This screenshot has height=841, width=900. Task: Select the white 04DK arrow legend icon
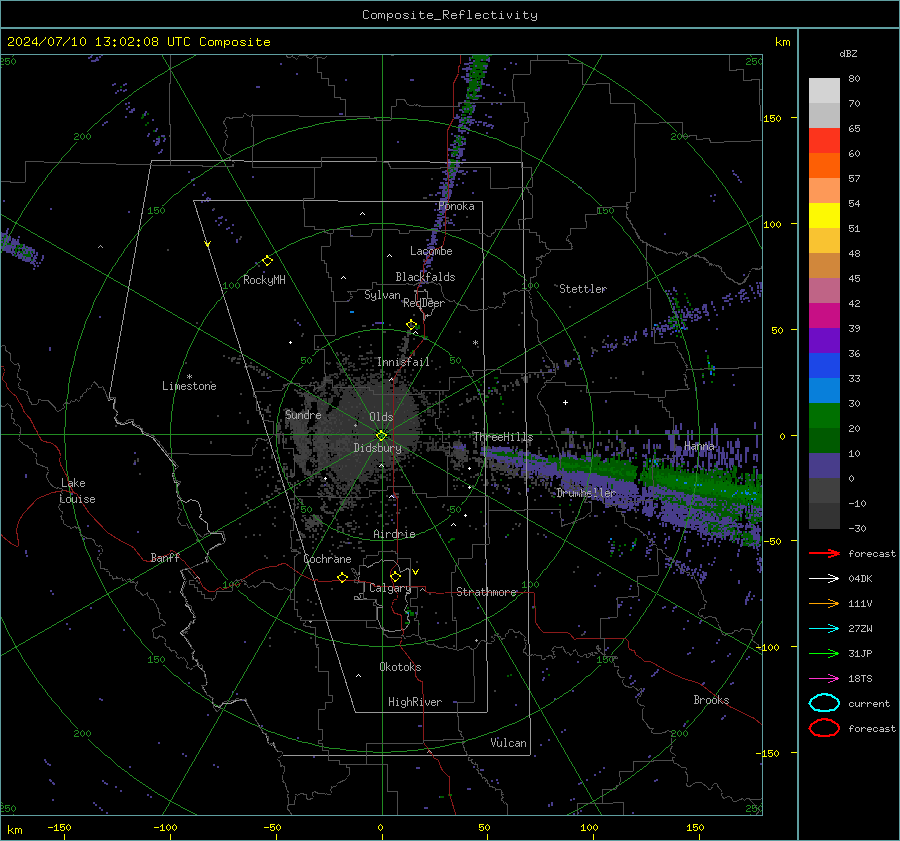[824, 578]
